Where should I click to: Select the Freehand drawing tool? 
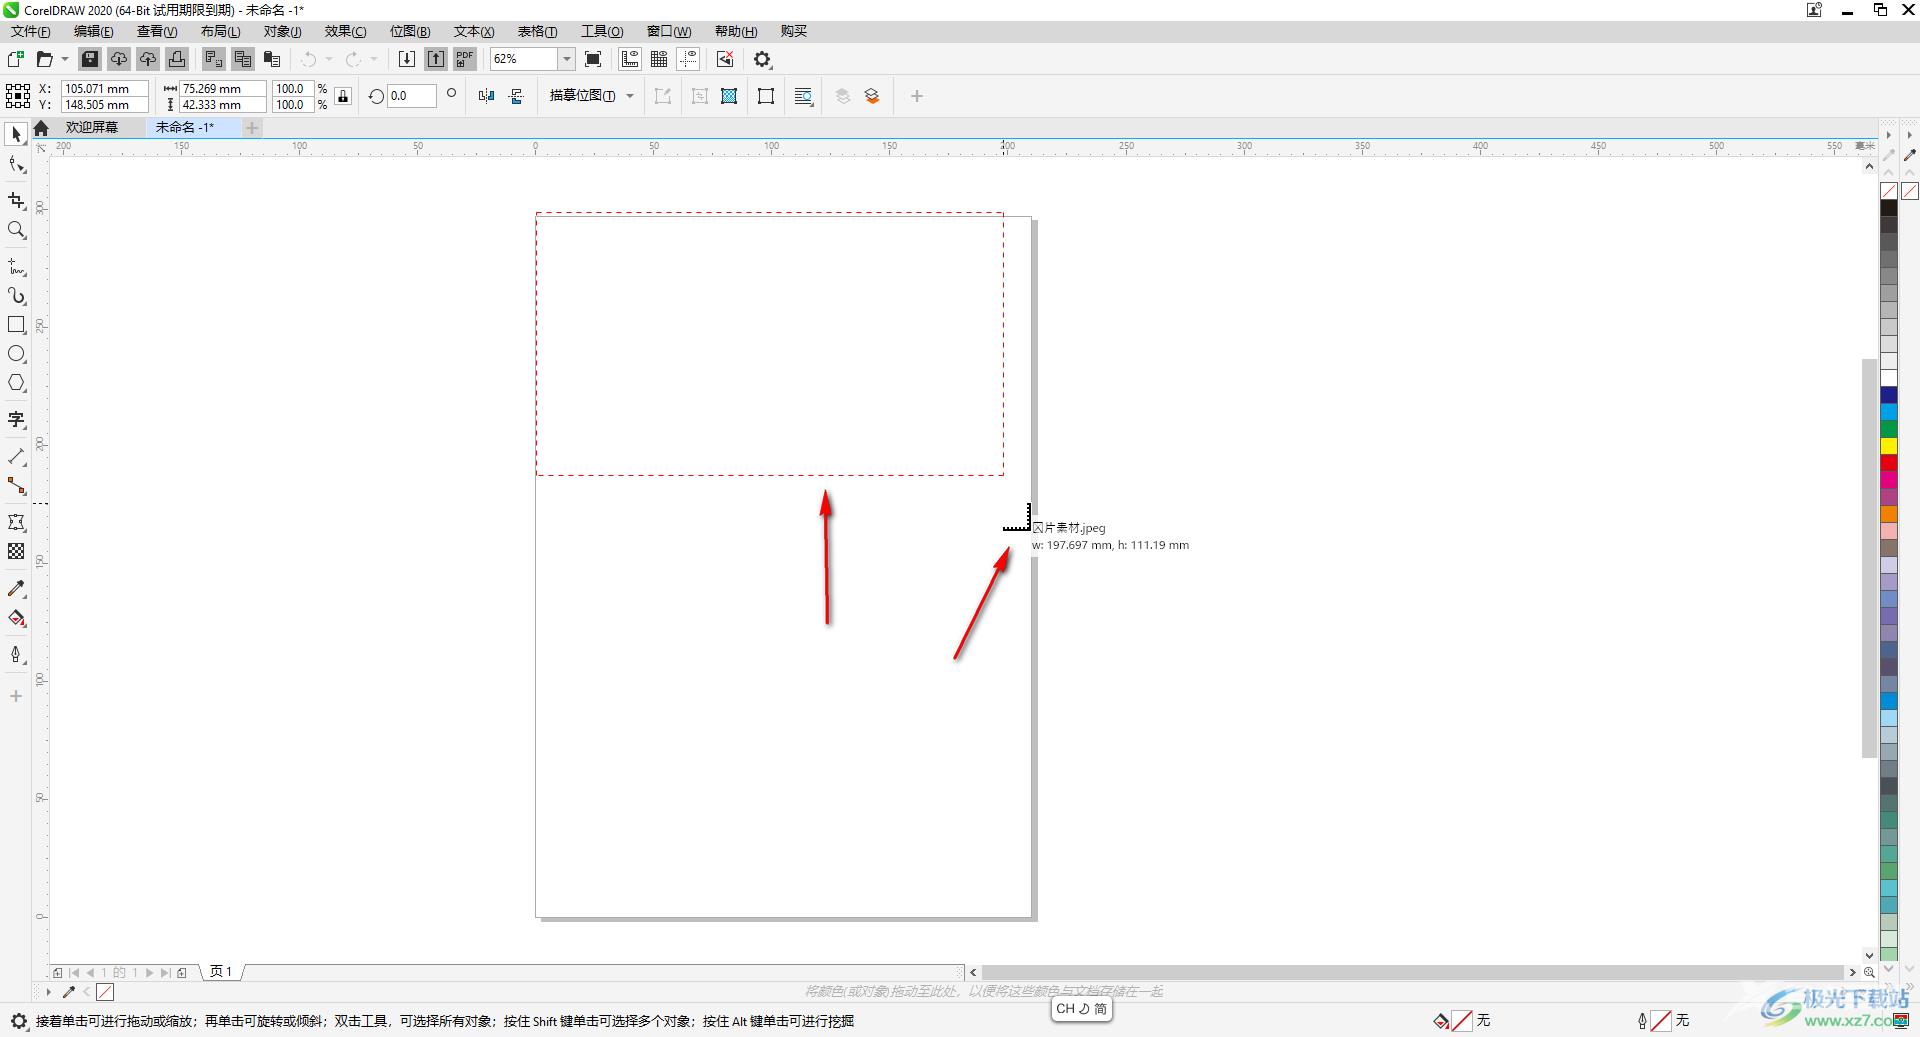(16, 267)
